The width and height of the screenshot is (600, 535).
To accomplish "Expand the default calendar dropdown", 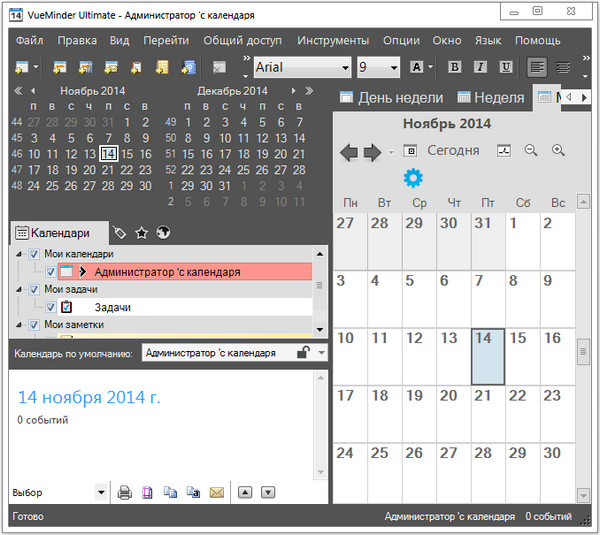I will 322,352.
